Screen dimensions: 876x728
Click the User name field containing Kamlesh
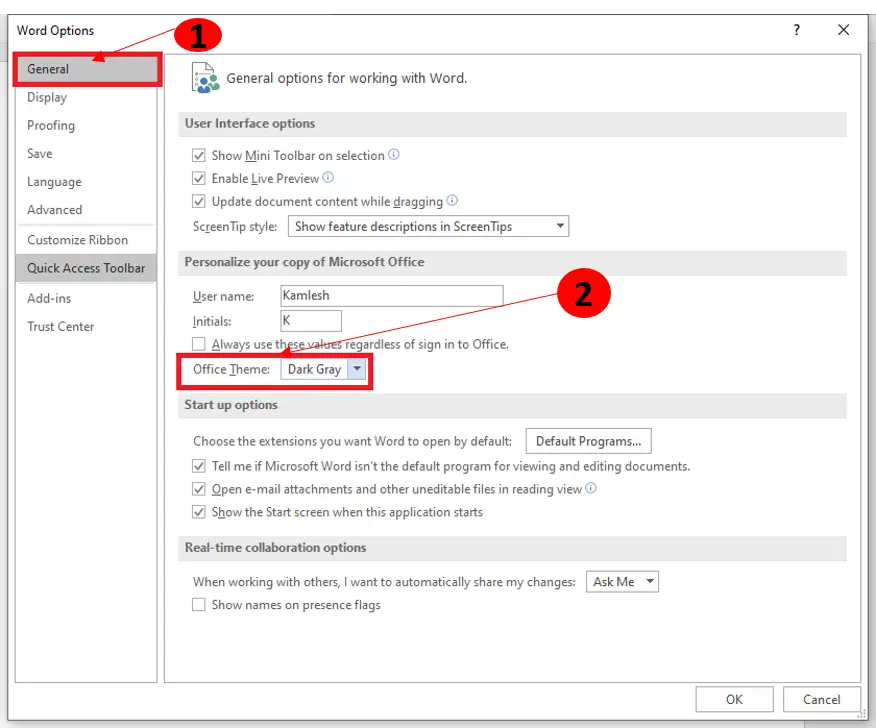click(x=392, y=296)
